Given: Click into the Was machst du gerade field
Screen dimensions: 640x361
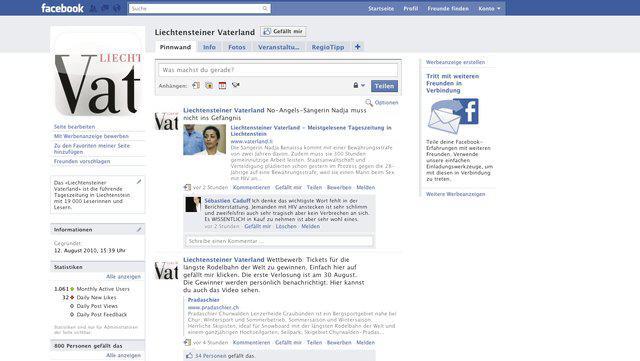Looking at the screenshot, I should (278, 70).
